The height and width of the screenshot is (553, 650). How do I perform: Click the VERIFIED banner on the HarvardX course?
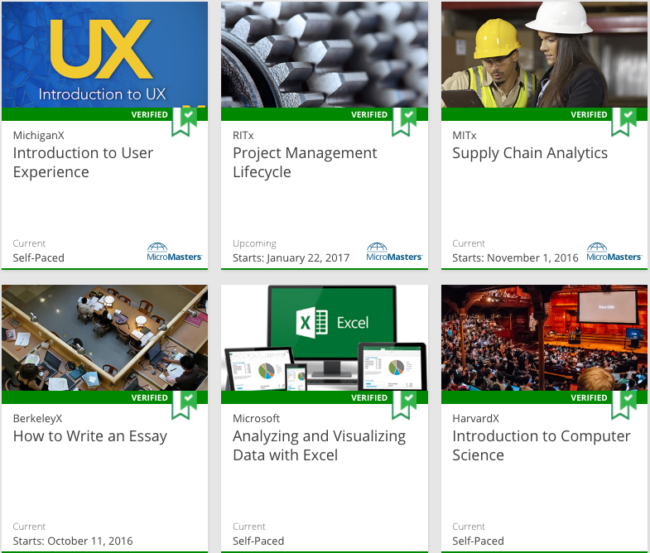[x=544, y=398]
